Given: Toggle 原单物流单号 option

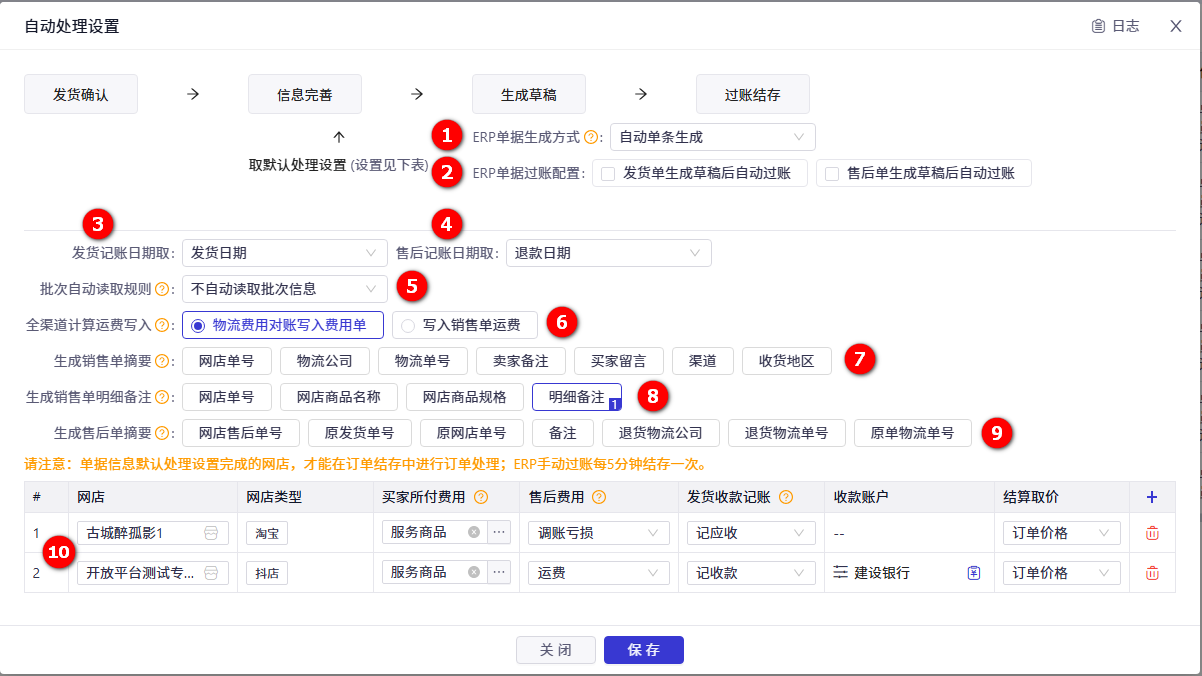Looking at the screenshot, I should 912,433.
